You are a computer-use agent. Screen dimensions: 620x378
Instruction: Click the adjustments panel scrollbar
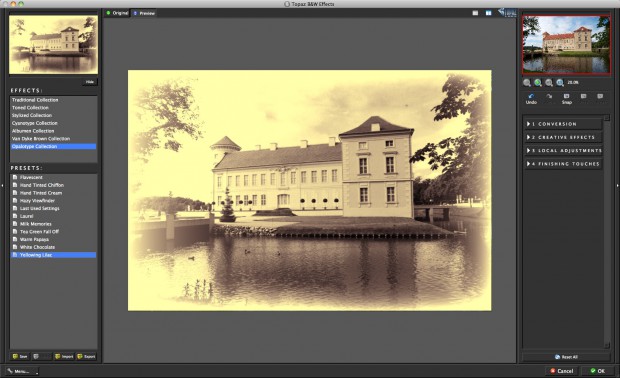click(607, 231)
